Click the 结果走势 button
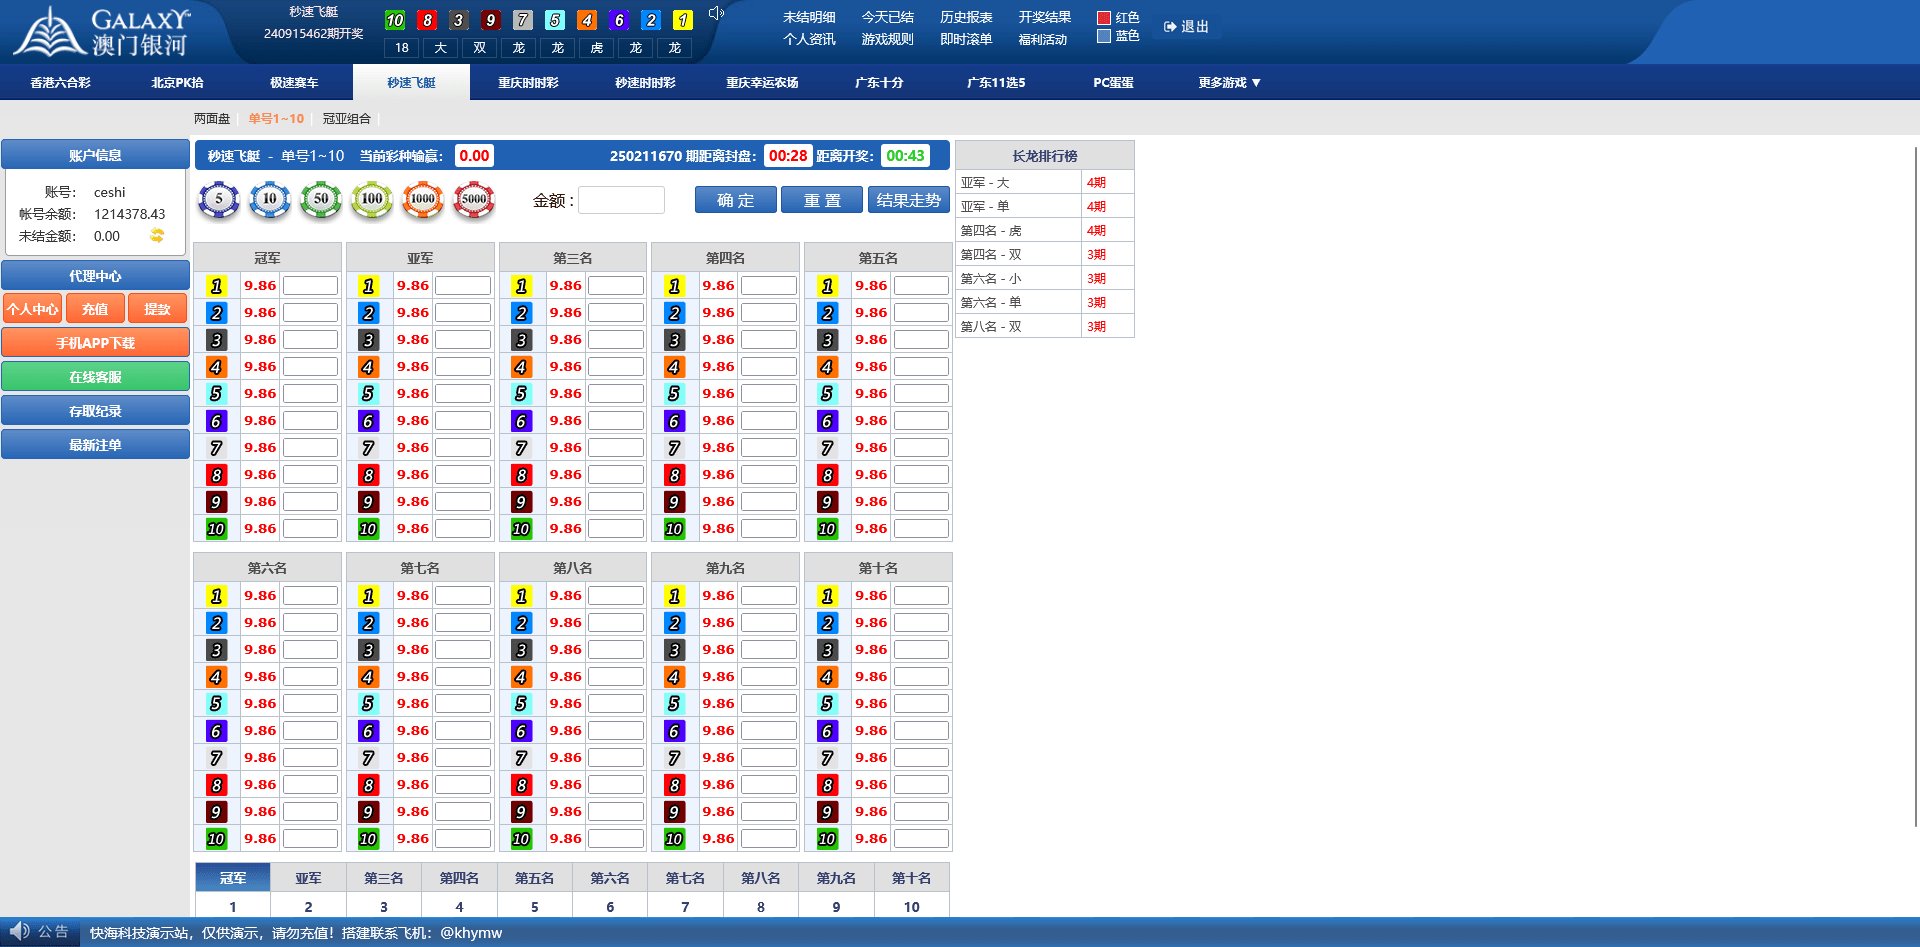This screenshot has width=1920, height=947. pos(908,200)
